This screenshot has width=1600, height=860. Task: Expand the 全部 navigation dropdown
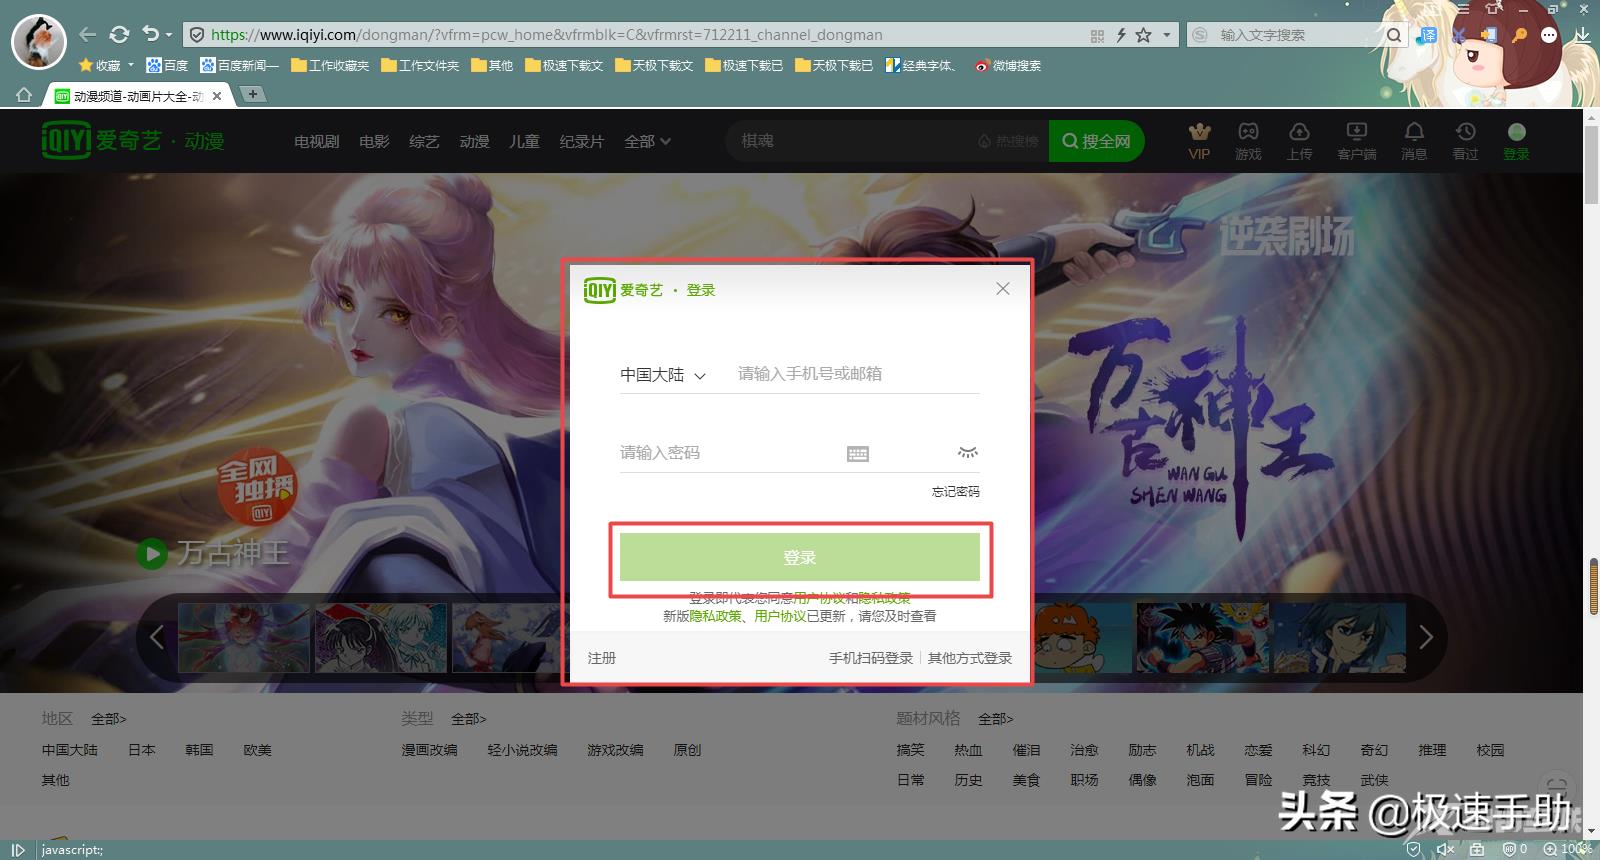(647, 142)
